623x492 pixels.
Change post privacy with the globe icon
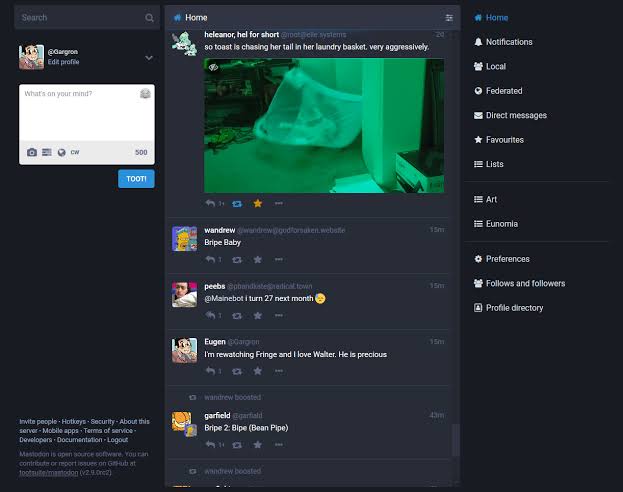click(x=61, y=153)
